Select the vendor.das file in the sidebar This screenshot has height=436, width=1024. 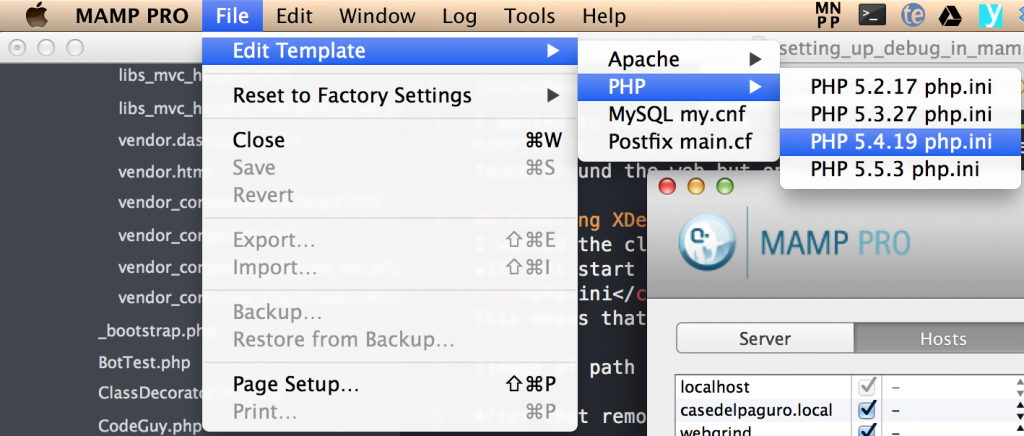(x=161, y=140)
